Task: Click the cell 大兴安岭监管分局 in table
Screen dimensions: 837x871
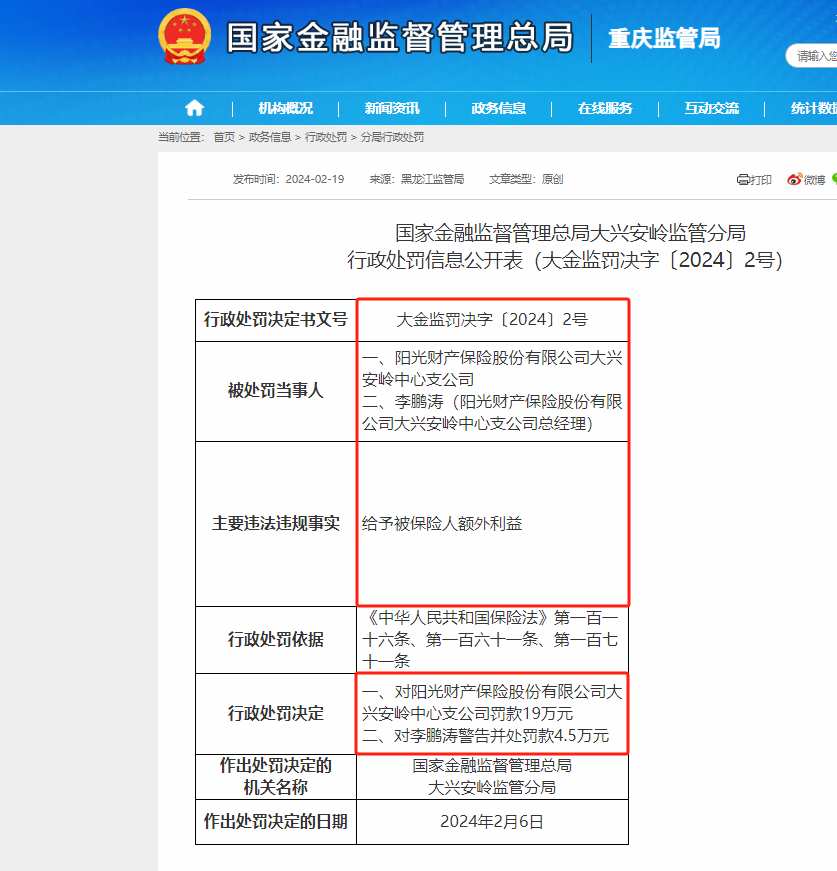Action: (492, 788)
